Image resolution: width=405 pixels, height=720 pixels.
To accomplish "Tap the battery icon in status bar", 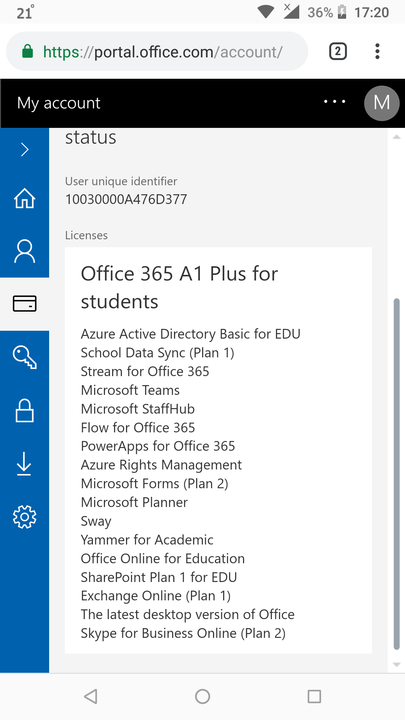I will [342, 12].
